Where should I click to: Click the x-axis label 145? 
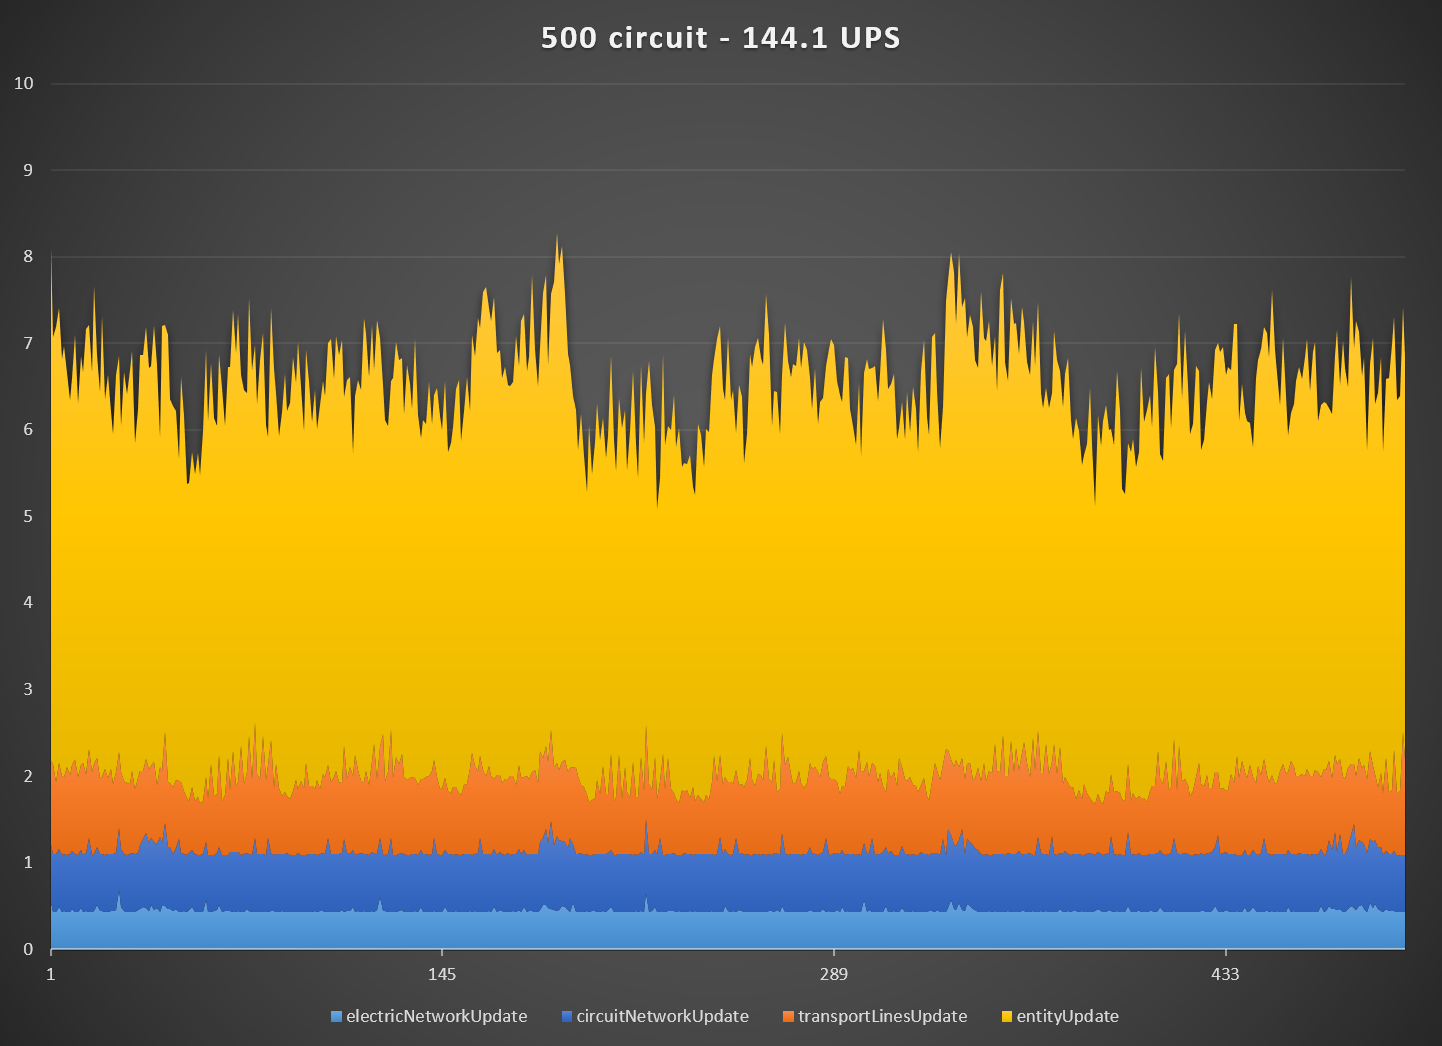coord(442,974)
